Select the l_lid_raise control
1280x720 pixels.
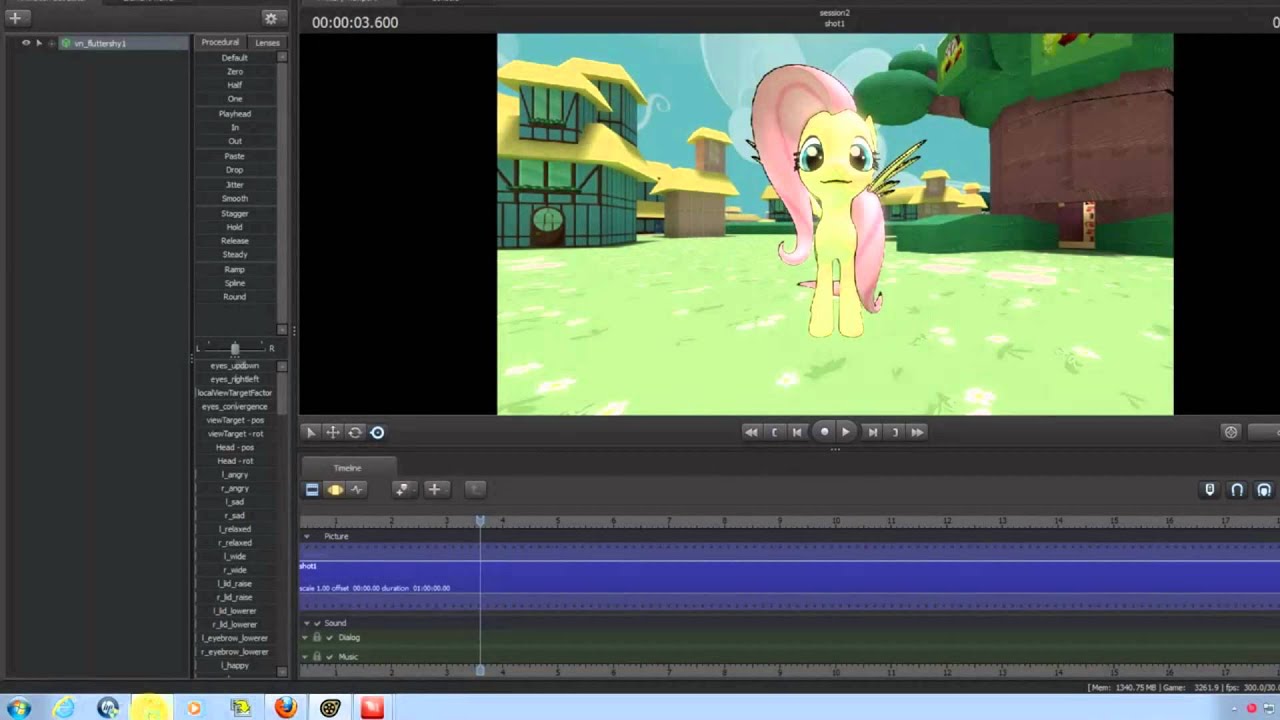[235, 584]
